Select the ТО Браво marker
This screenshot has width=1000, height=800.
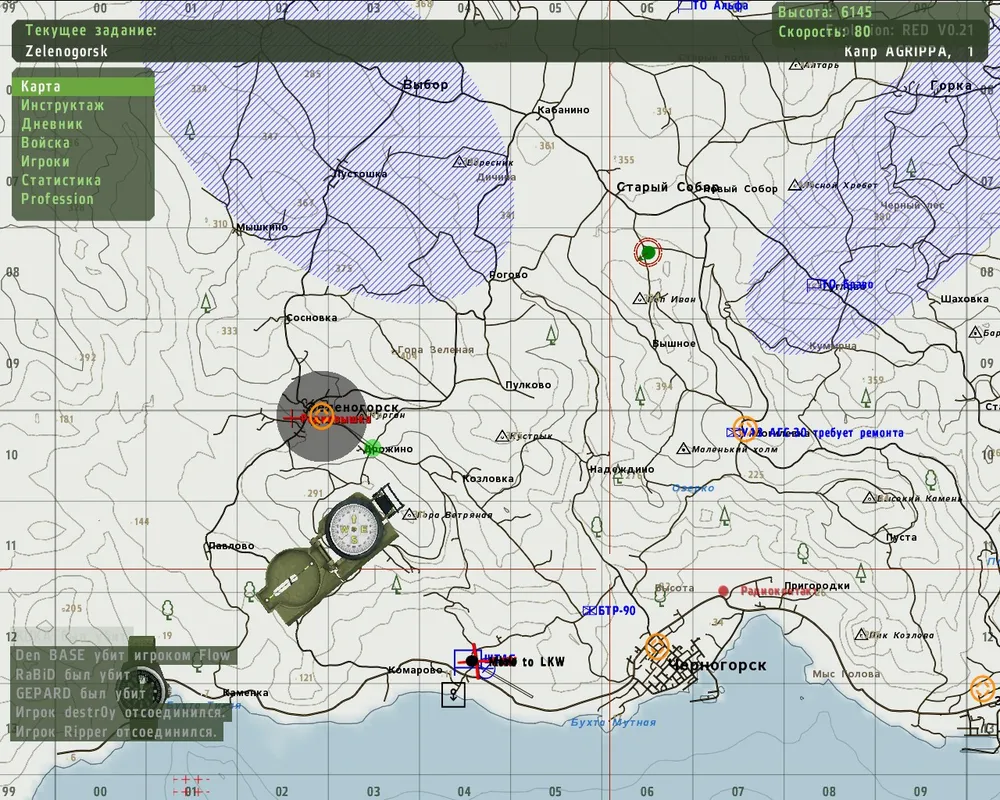click(815, 285)
